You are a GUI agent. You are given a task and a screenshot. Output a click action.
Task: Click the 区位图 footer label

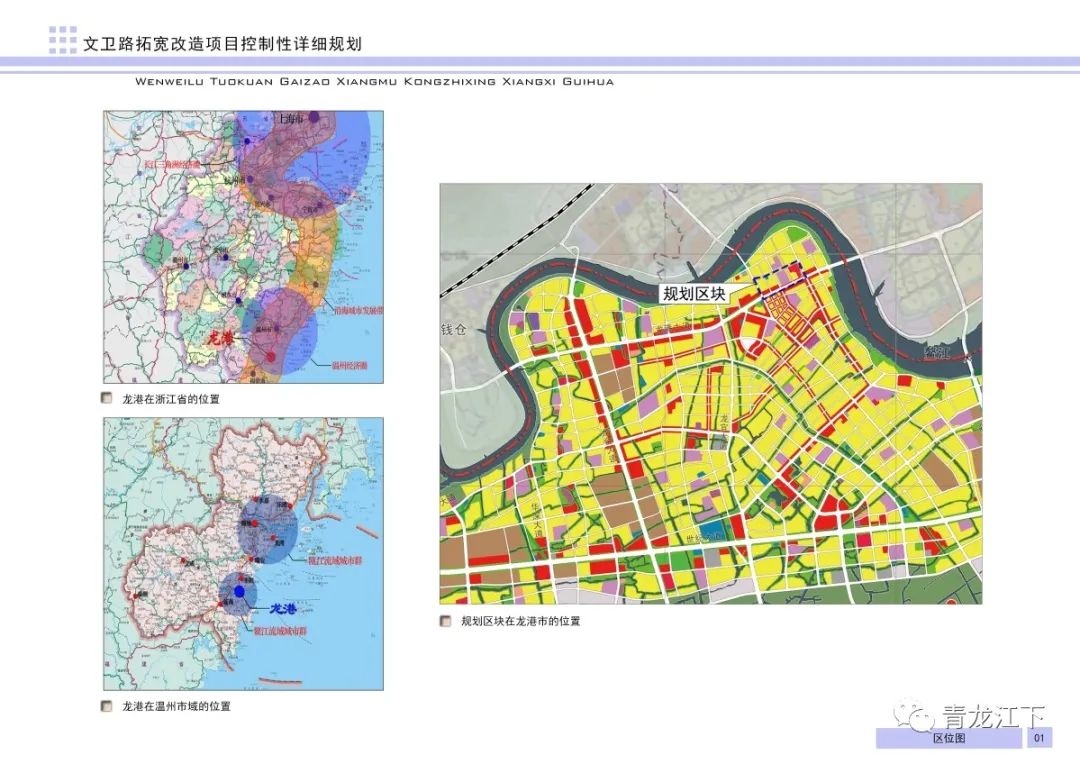pos(949,738)
